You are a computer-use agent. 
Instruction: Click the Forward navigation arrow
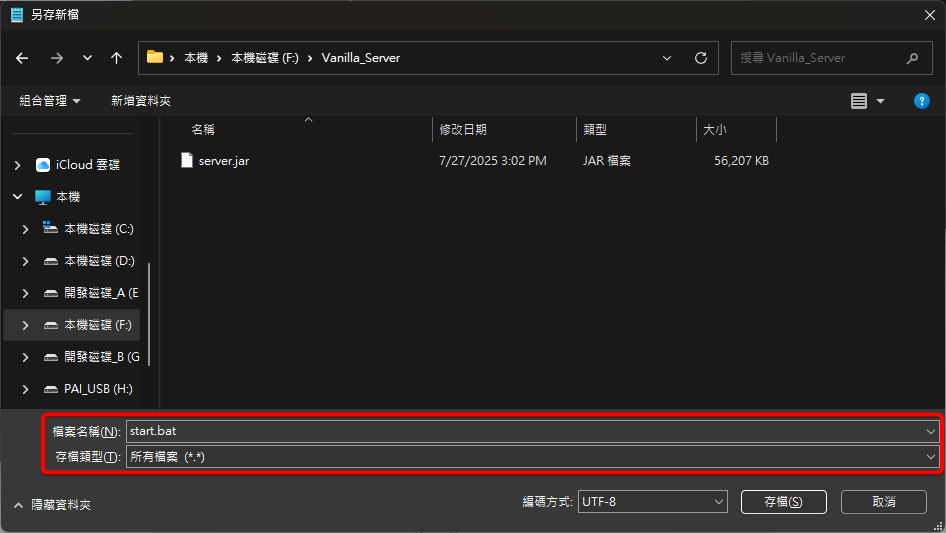point(56,58)
